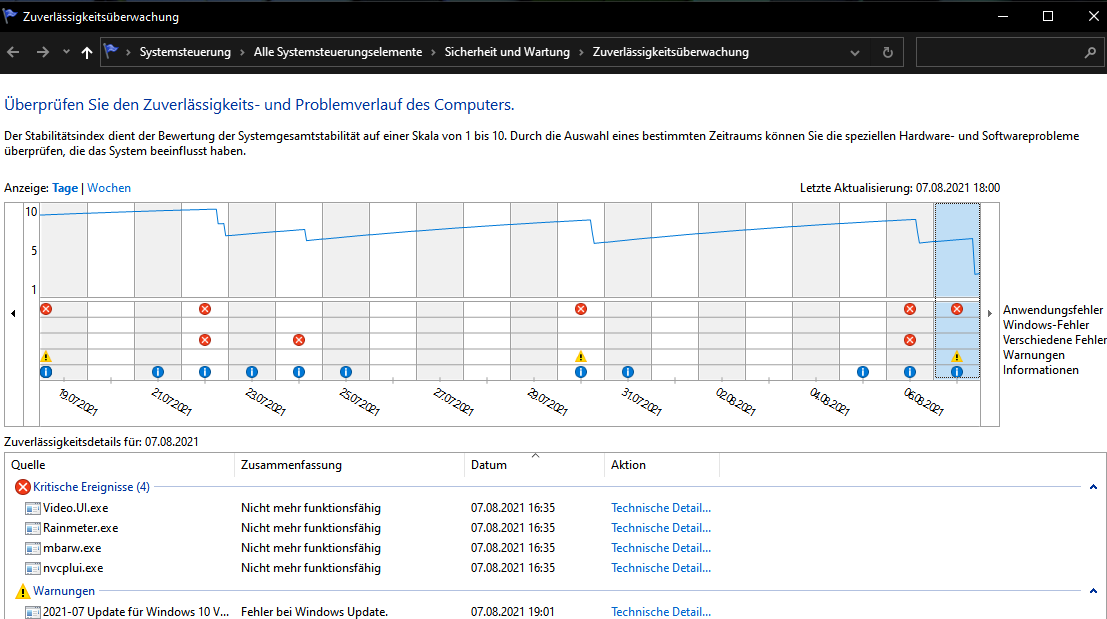
Task: Select the 02.08.2021 column in the chart
Action: 722,291
